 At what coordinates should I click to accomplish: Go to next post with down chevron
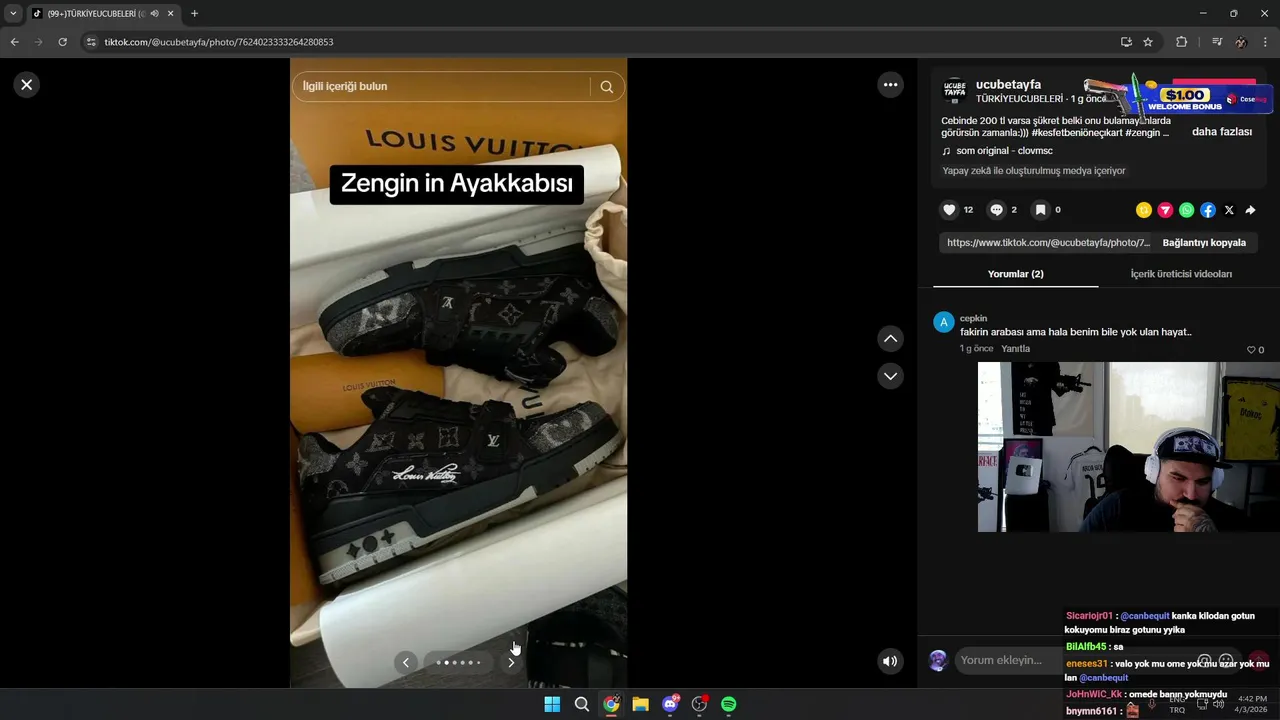coord(890,376)
